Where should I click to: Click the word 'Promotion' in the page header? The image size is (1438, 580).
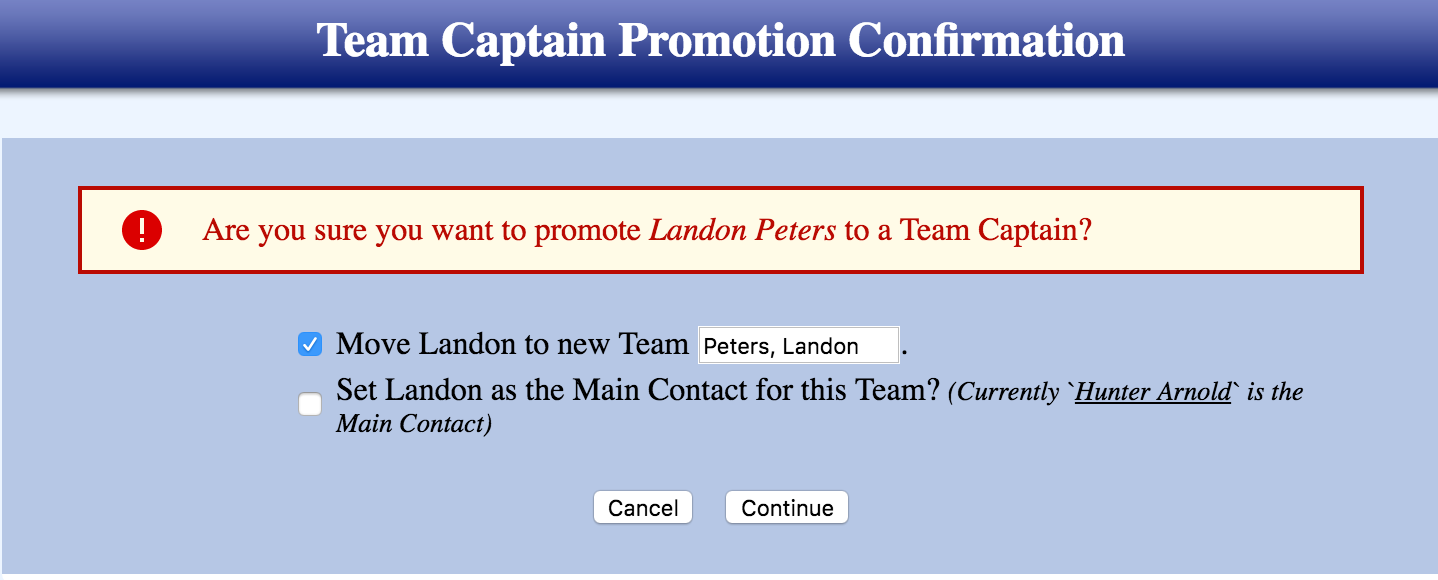[x=727, y=41]
